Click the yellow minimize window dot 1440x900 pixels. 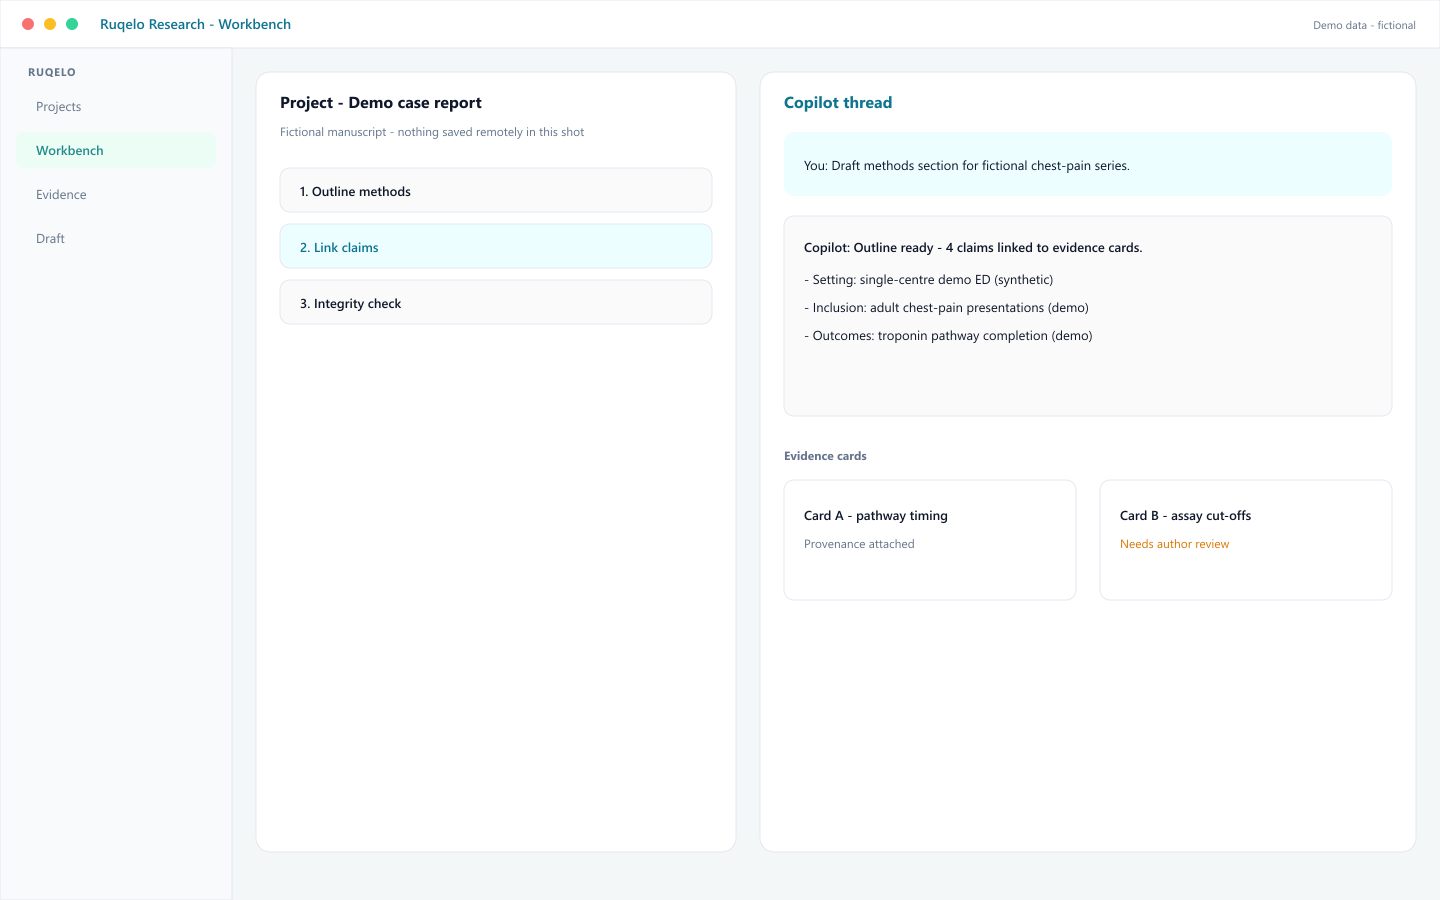(x=50, y=24)
